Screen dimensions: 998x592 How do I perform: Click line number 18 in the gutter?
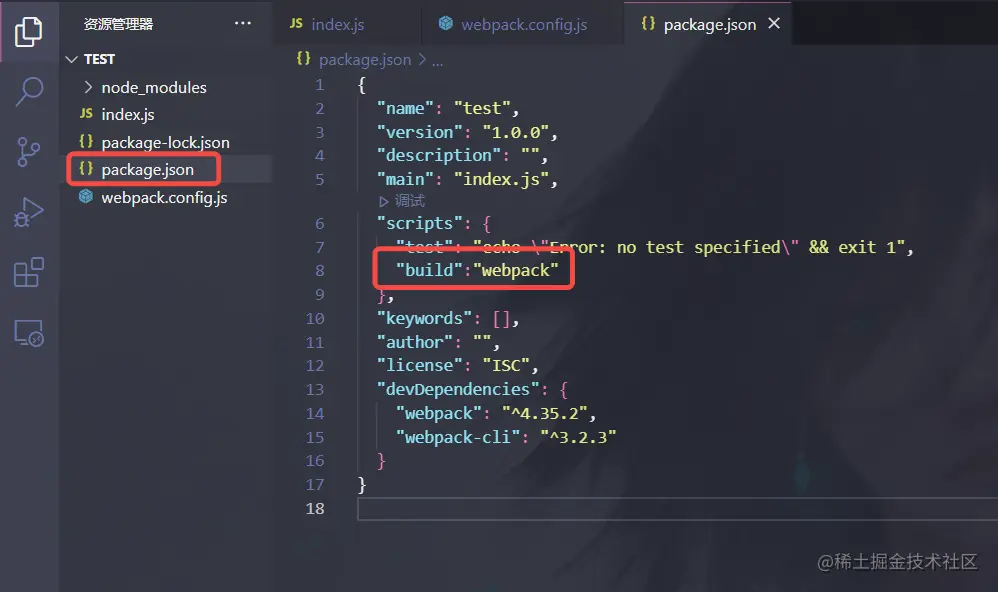coord(315,509)
